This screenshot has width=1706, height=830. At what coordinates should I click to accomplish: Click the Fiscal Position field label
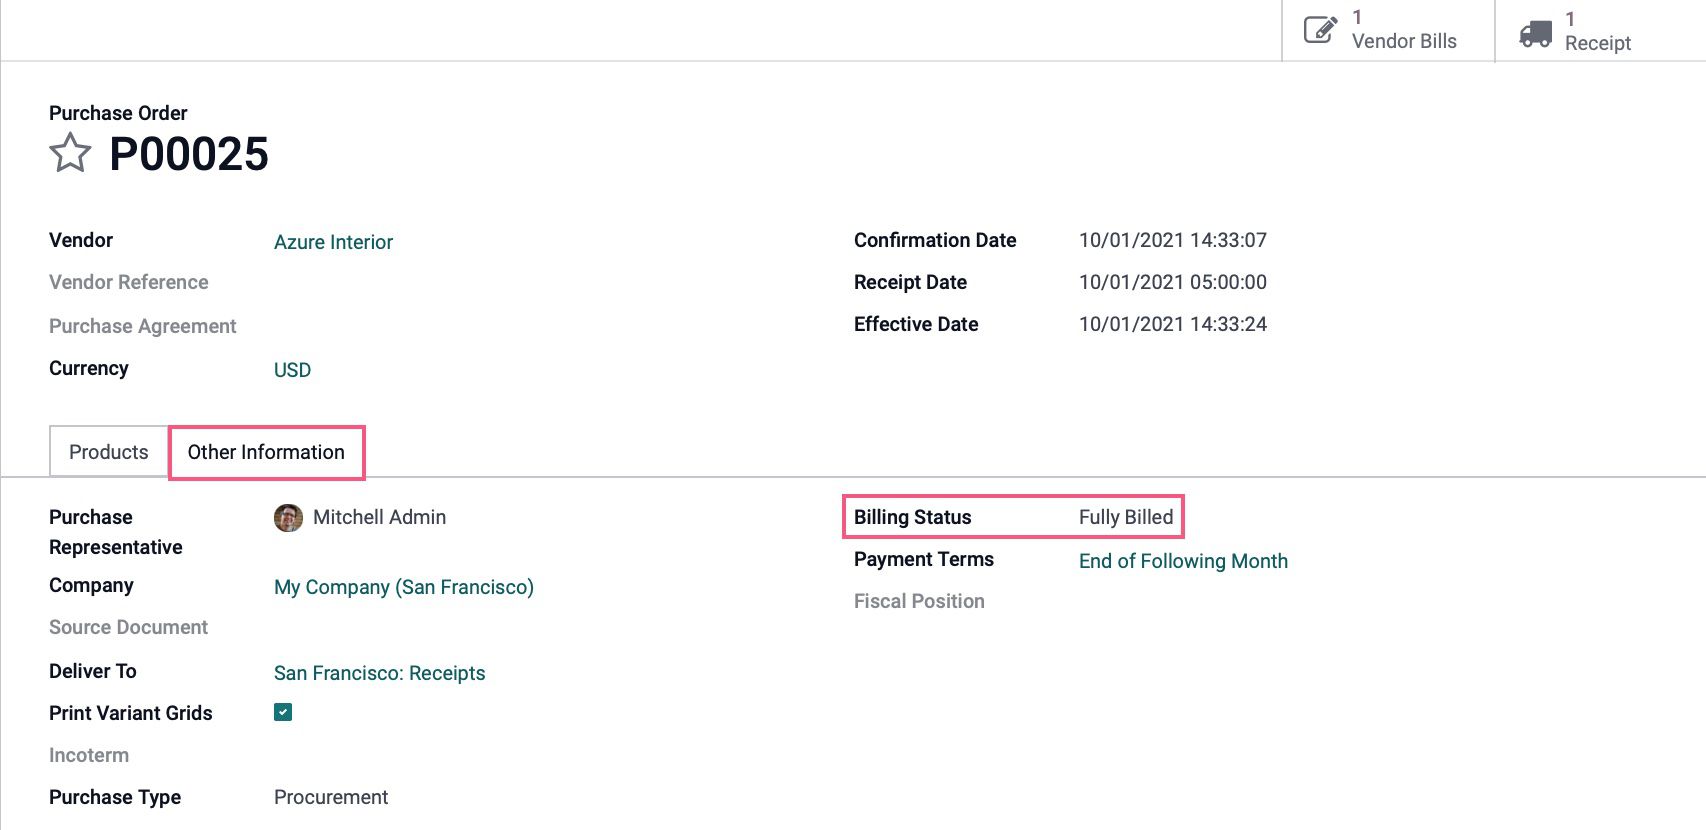click(919, 601)
